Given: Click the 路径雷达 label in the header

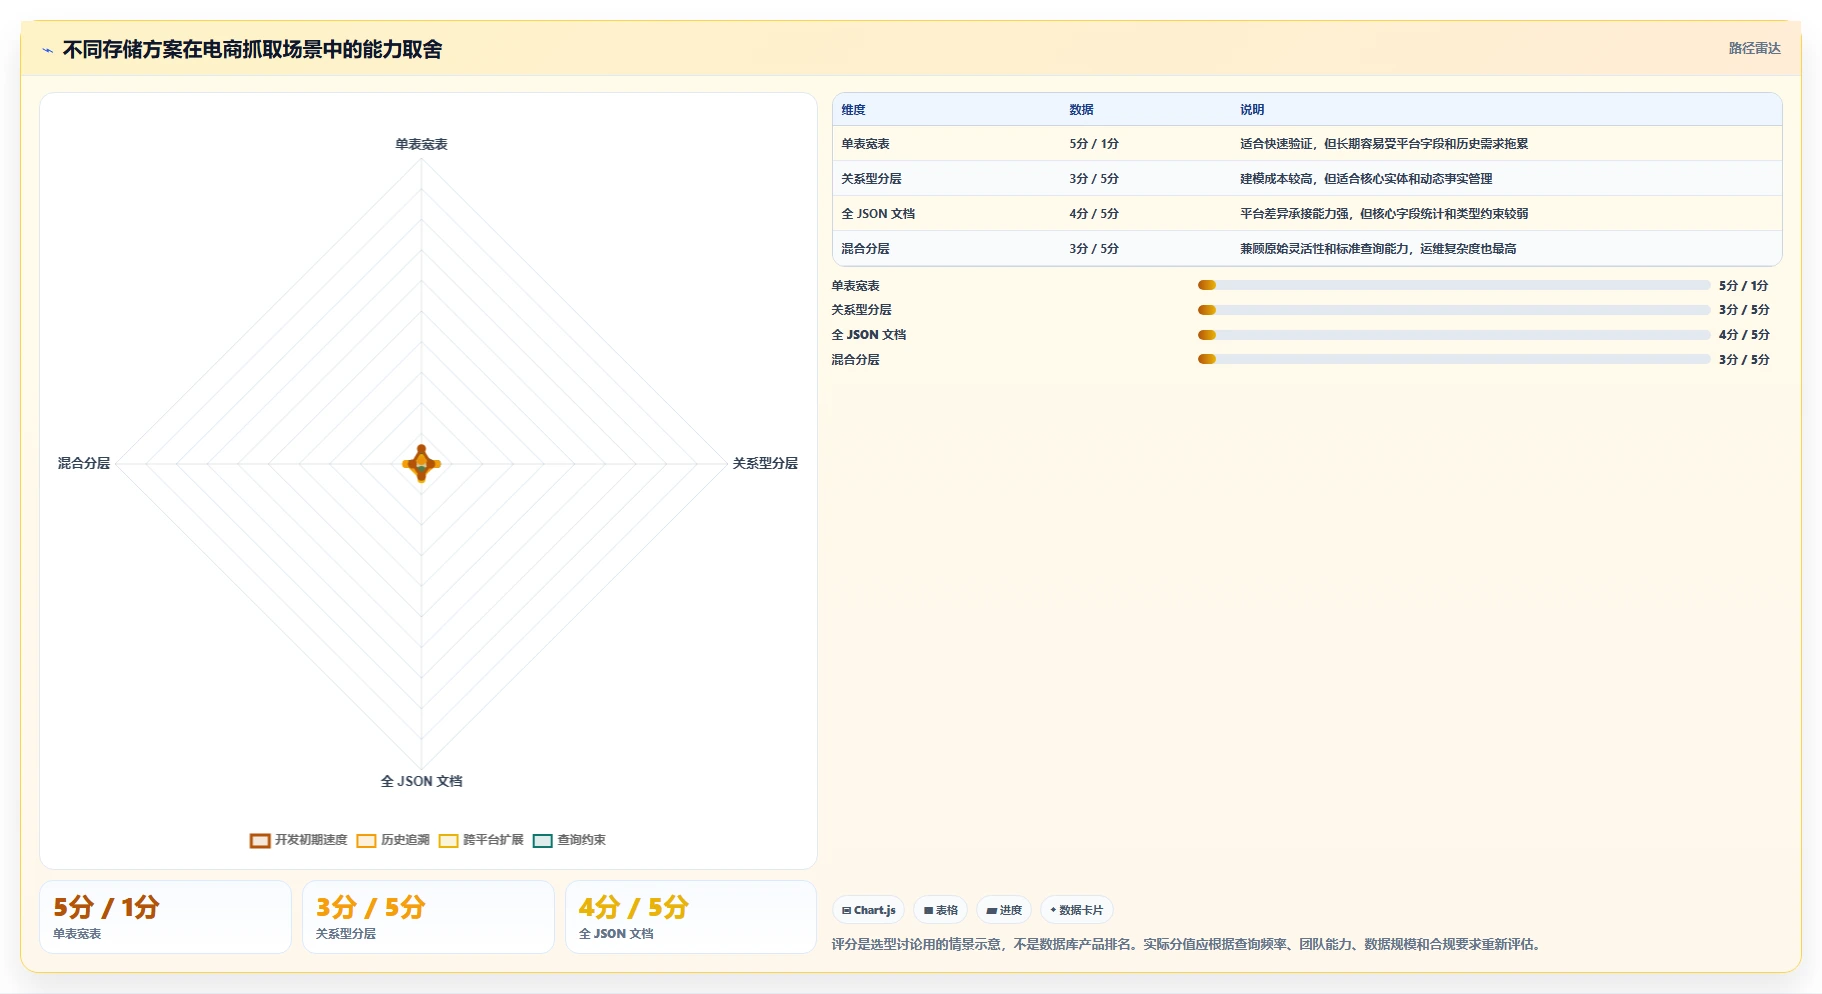Looking at the screenshot, I should (x=1754, y=48).
